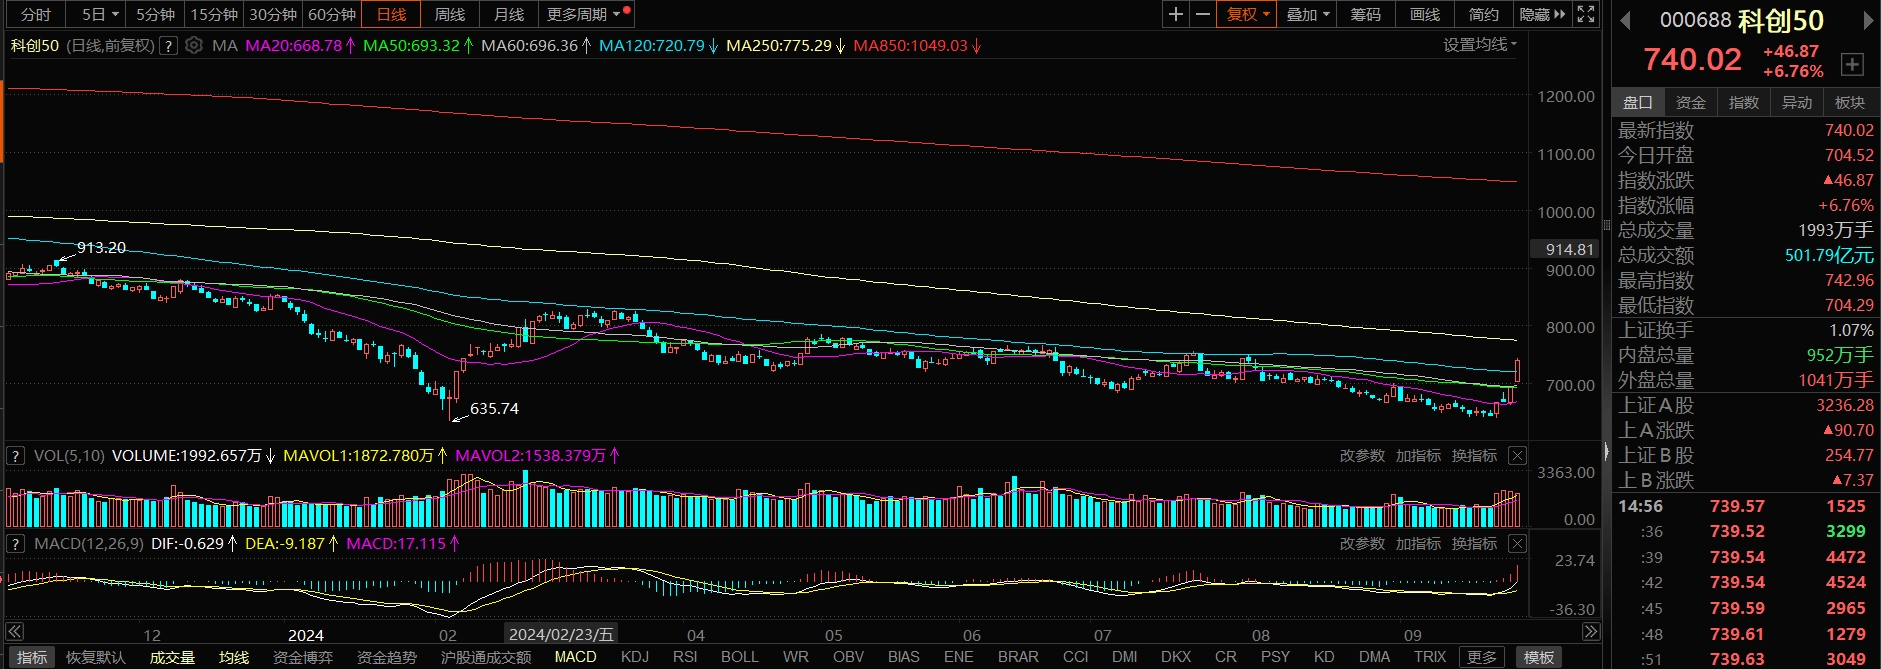Toggle 简约 simplified mode
The width and height of the screenshot is (1881, 669).
click(x=1483, y=14)
